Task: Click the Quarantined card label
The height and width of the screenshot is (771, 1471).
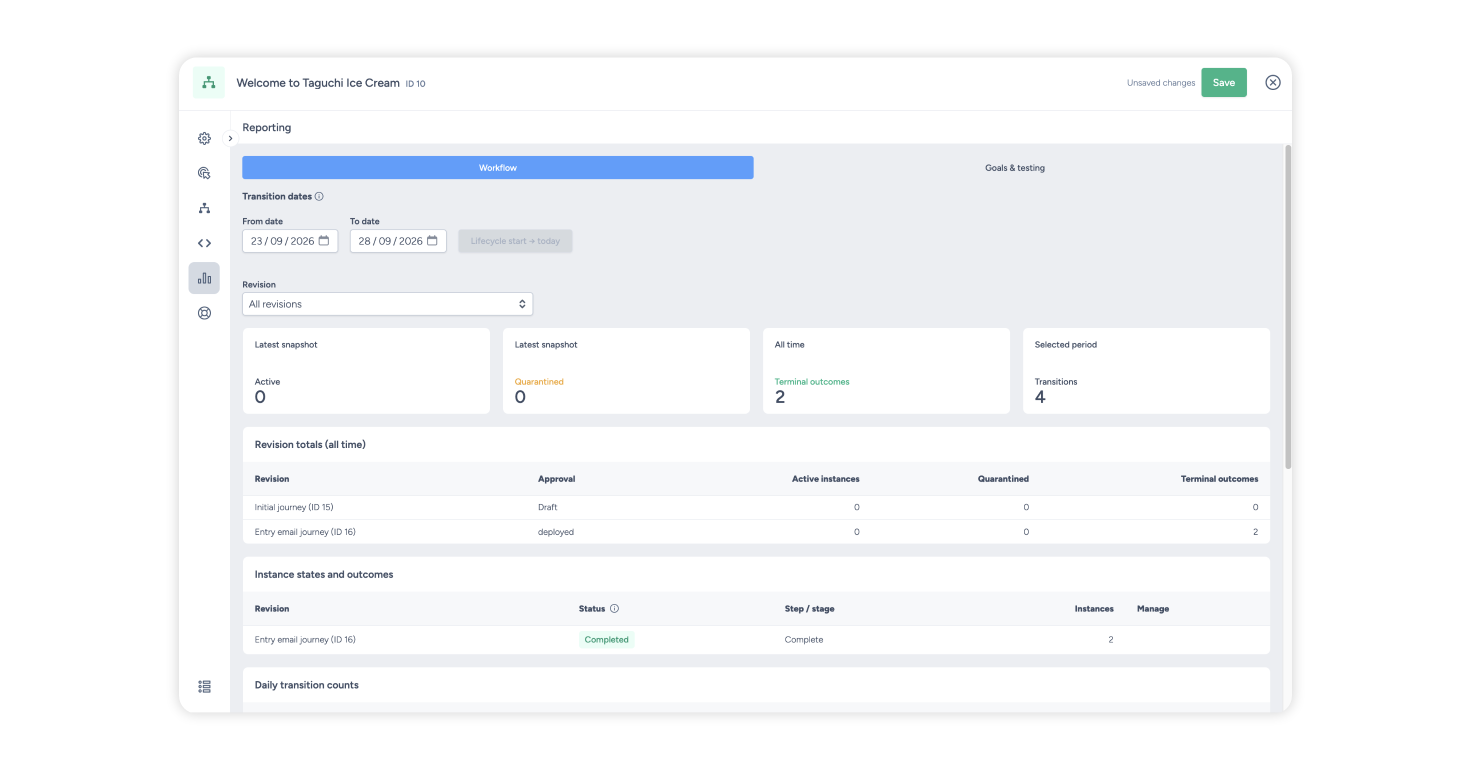Action: pos(539,382)
